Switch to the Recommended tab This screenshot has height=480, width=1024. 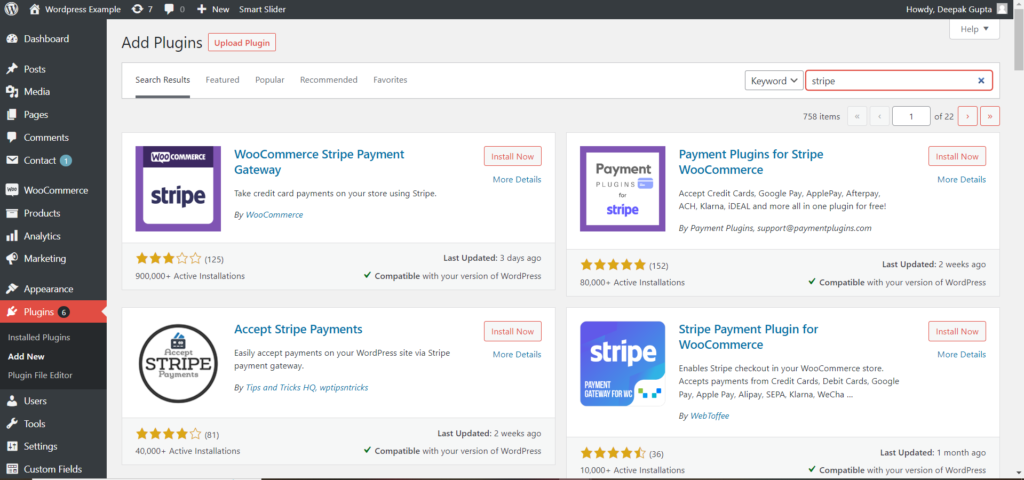point(328,80)
